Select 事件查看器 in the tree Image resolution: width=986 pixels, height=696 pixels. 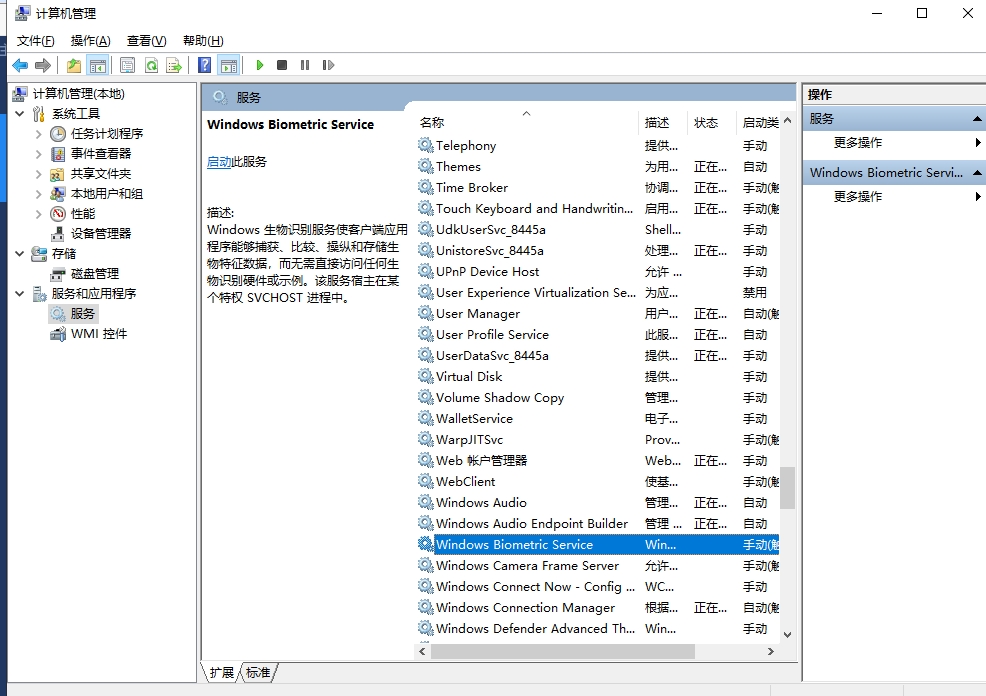[x=101, y=154]
